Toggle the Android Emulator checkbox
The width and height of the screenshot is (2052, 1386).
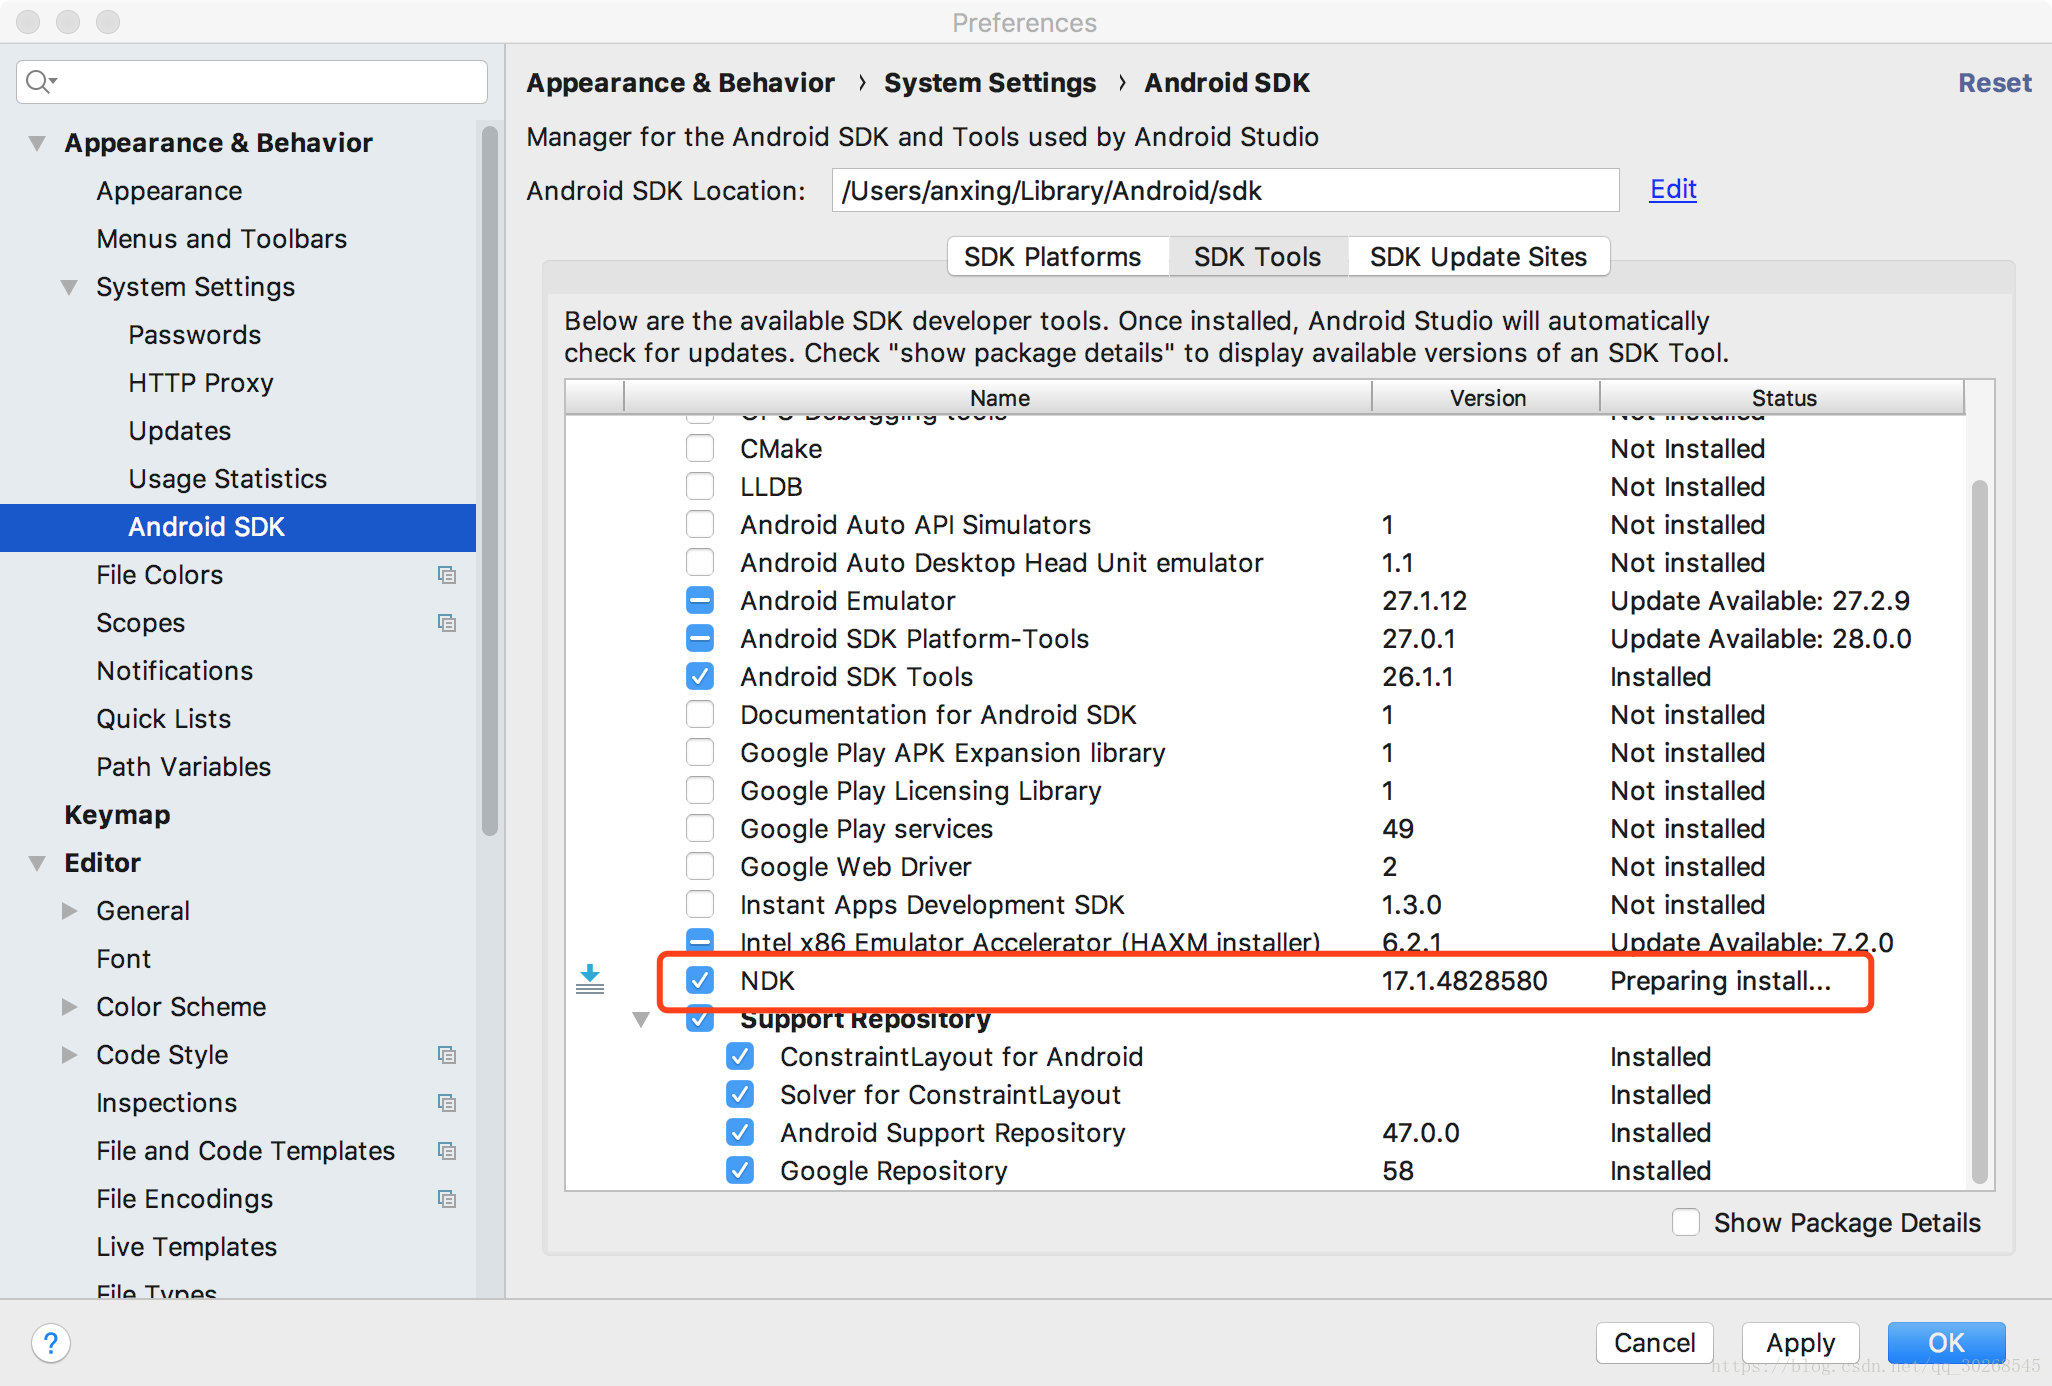point(700,601)
